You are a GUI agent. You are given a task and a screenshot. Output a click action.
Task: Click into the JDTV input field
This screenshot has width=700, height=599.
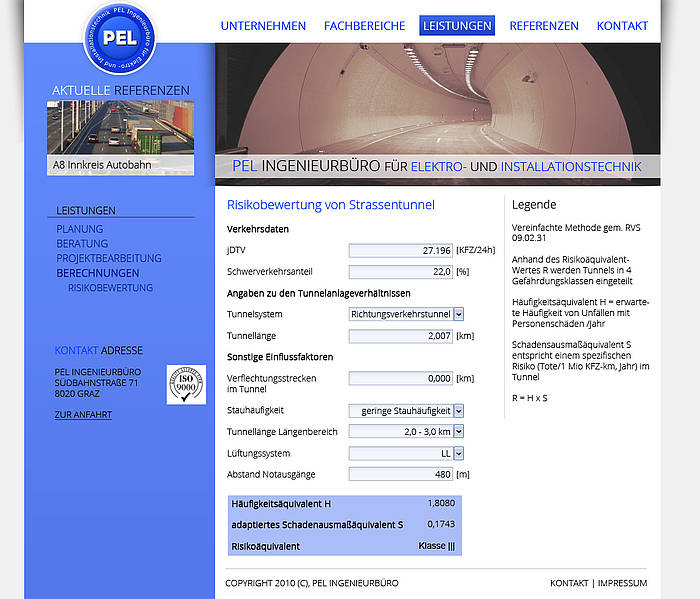(400, 250)
